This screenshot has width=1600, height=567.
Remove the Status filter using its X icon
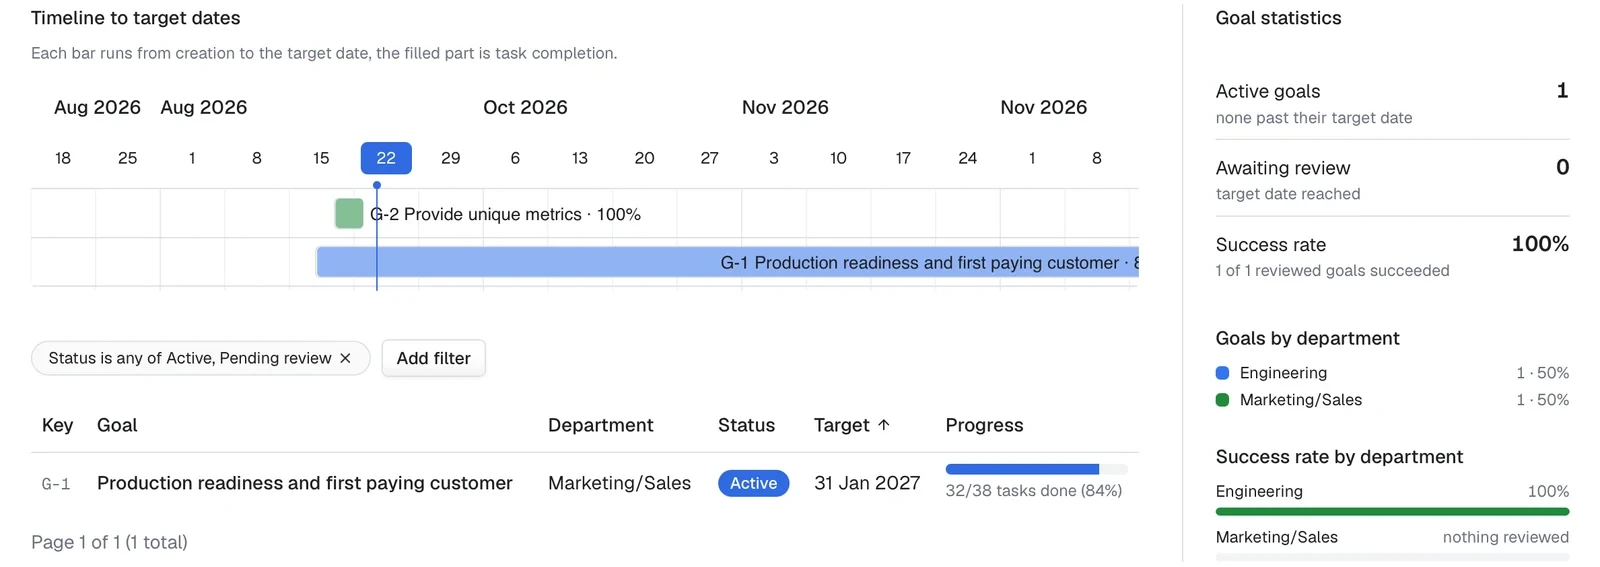click(345, 358)
